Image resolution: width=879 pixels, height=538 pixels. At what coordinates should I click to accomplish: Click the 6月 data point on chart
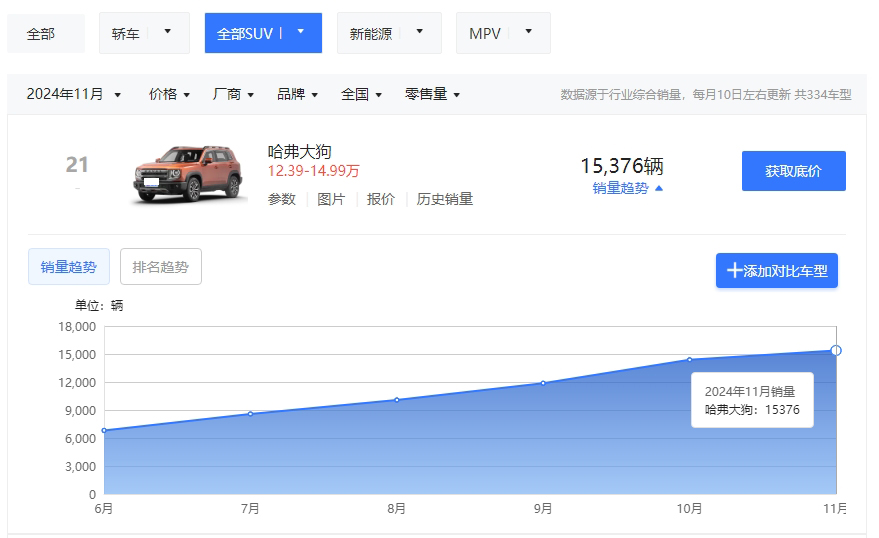pyautogui.click(x=104, y=430)
